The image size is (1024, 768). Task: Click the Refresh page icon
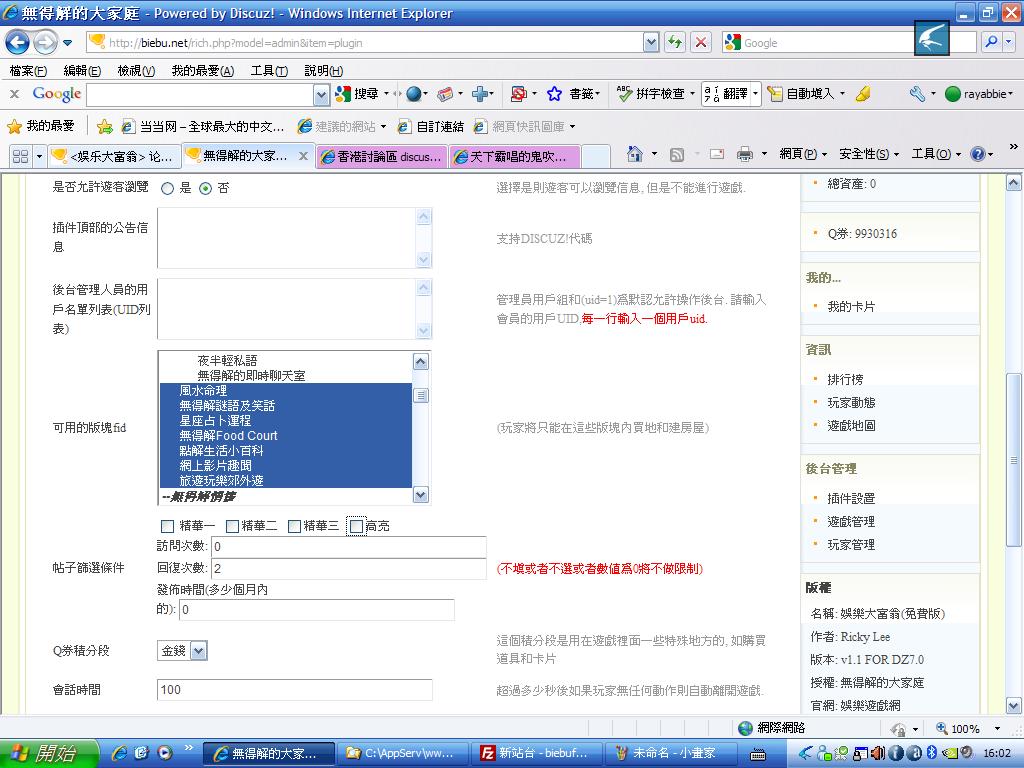(x=675, y=42)
